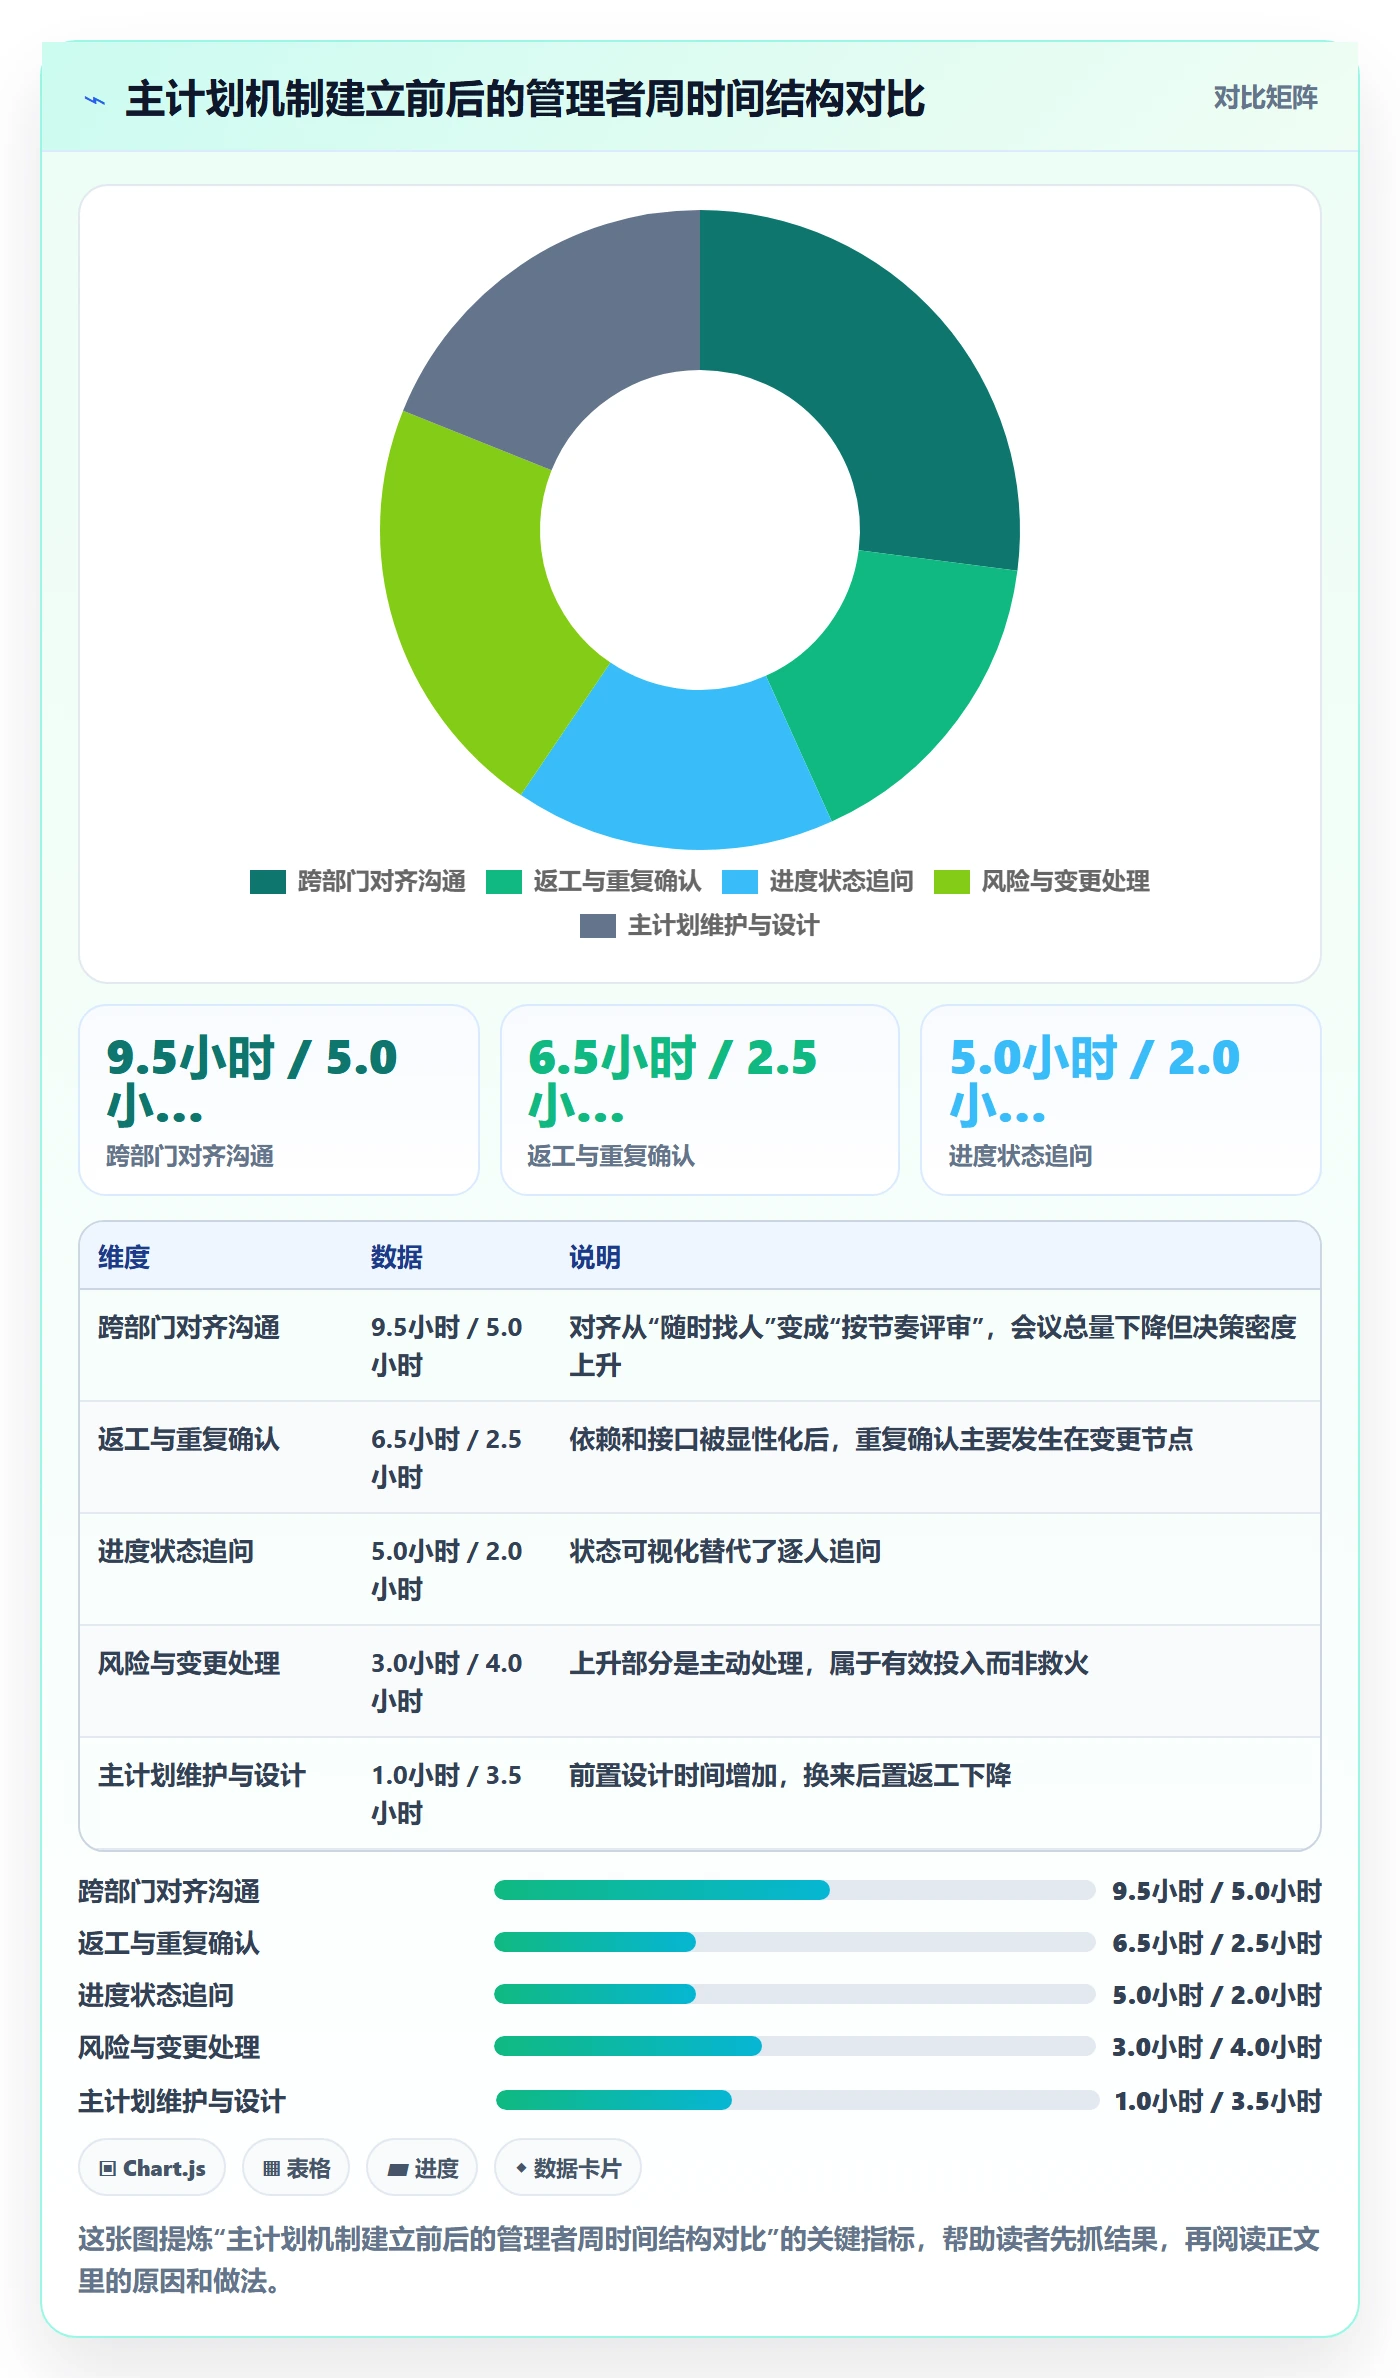Click the 说明 column header
This screenshot has height=2378, width=1400.
tap(595, 1257)
